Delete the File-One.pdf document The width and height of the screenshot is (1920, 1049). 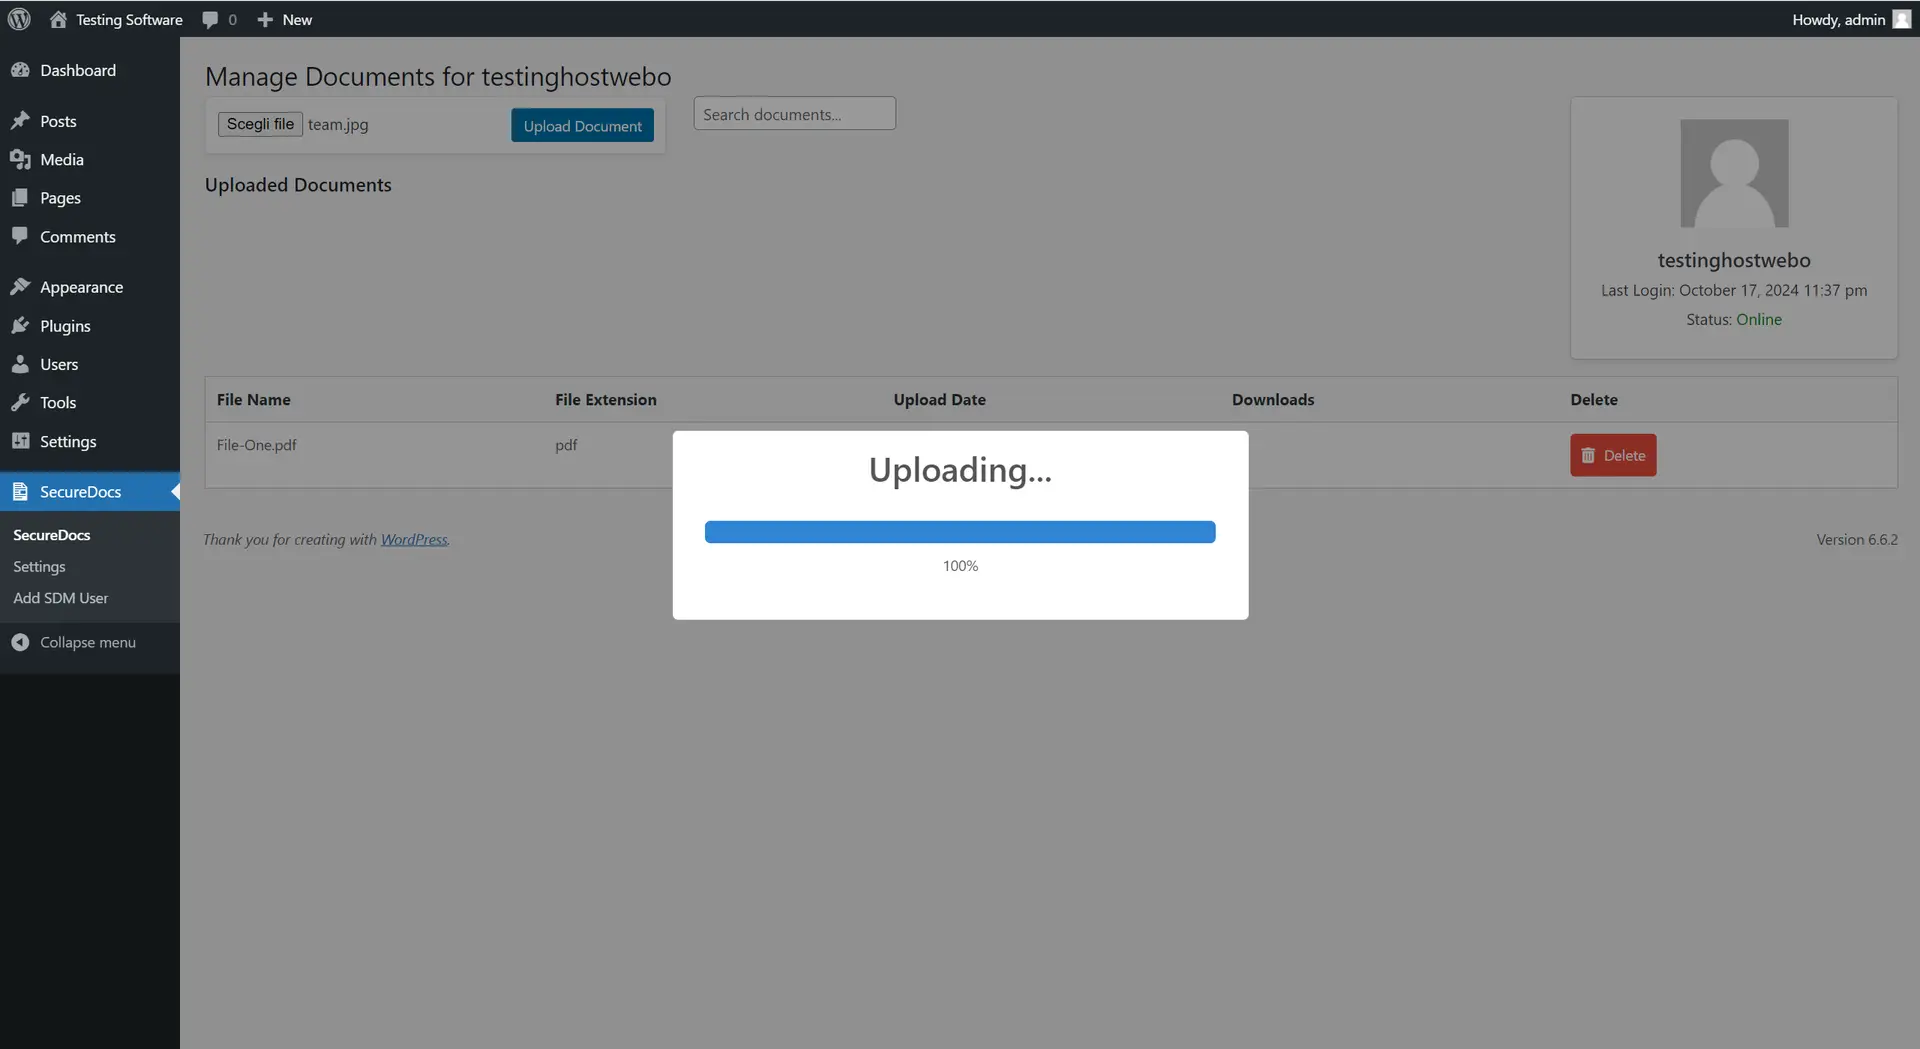tap(1612, 455)
